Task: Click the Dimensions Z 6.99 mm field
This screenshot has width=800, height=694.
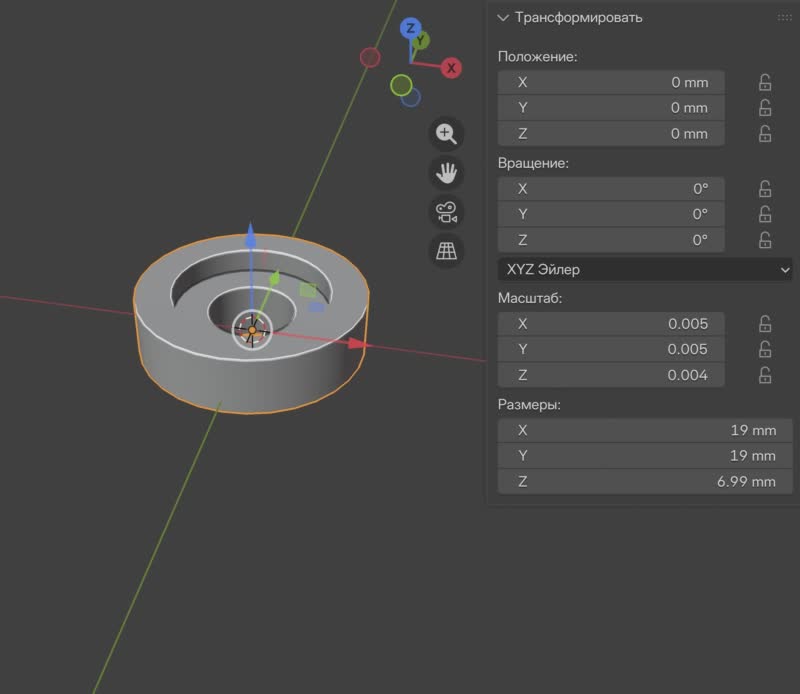Action: pos(645,481)
